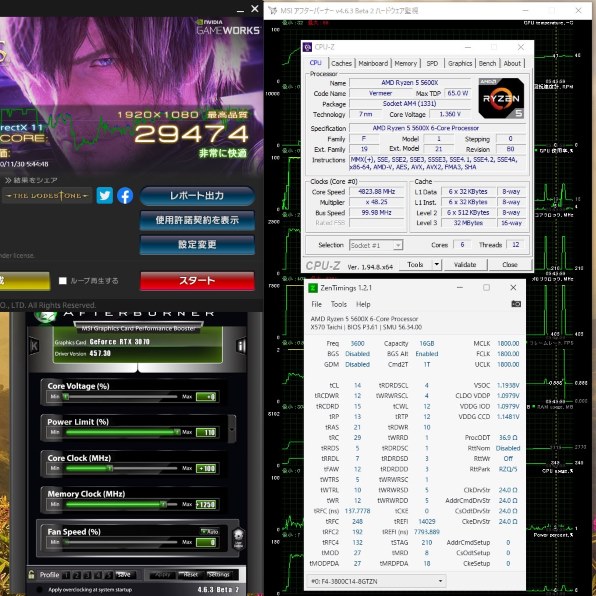Expand the Power Limit link arrow

(232, 429)
